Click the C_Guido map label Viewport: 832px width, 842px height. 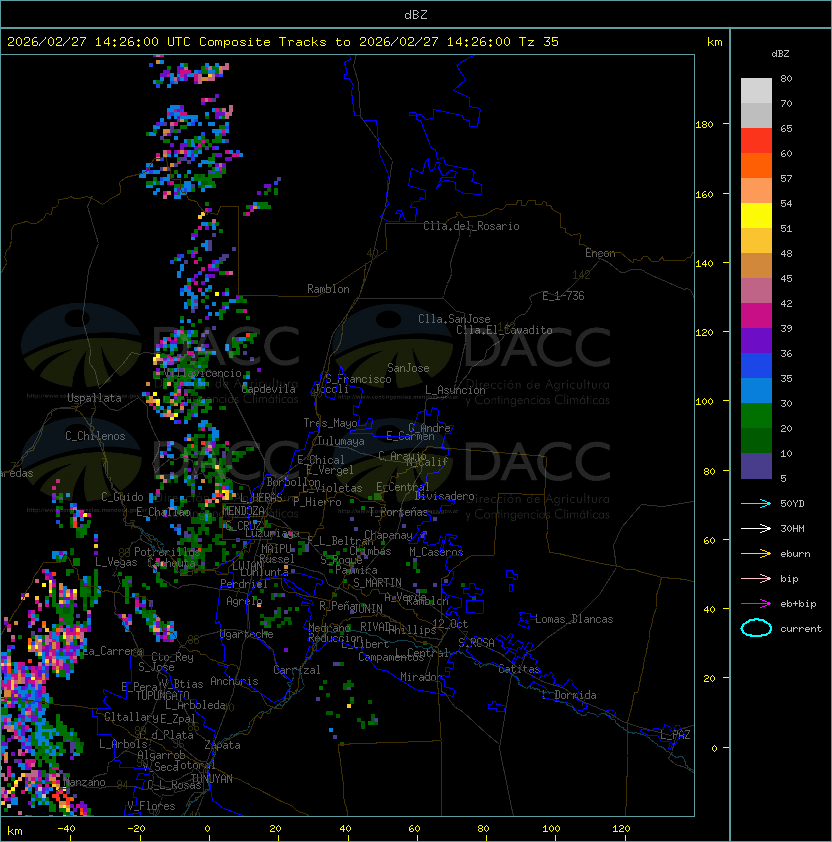click(122, 497)
